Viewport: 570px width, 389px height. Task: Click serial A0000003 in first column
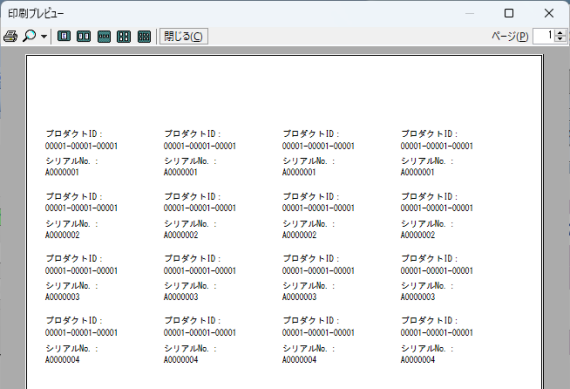point(62,297)
